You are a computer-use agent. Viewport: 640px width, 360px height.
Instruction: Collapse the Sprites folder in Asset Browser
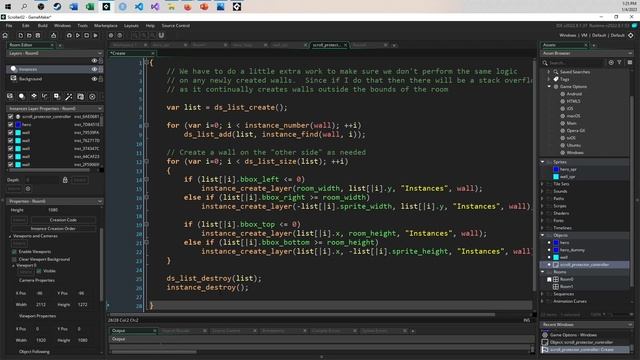point(543,162)
